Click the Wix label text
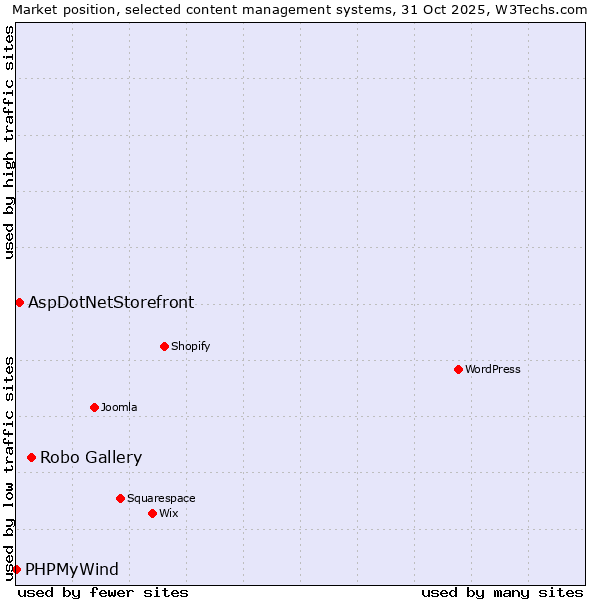This screenshot has width=600, height=600. click(169, 513)
